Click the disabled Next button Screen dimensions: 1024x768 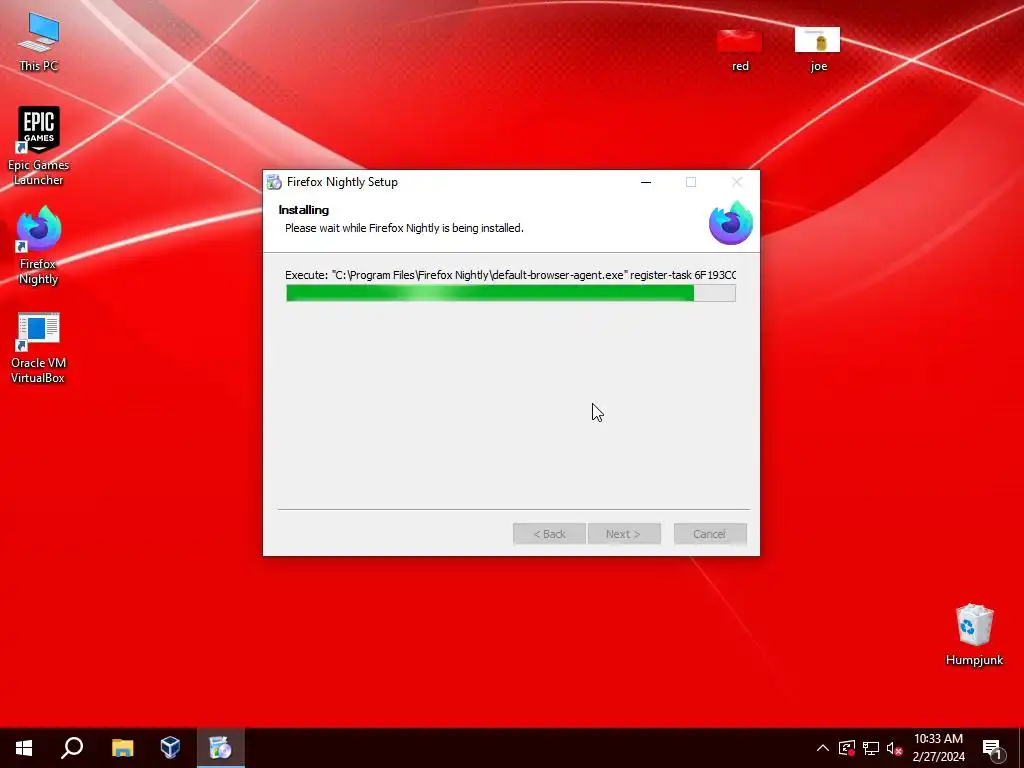624,534
